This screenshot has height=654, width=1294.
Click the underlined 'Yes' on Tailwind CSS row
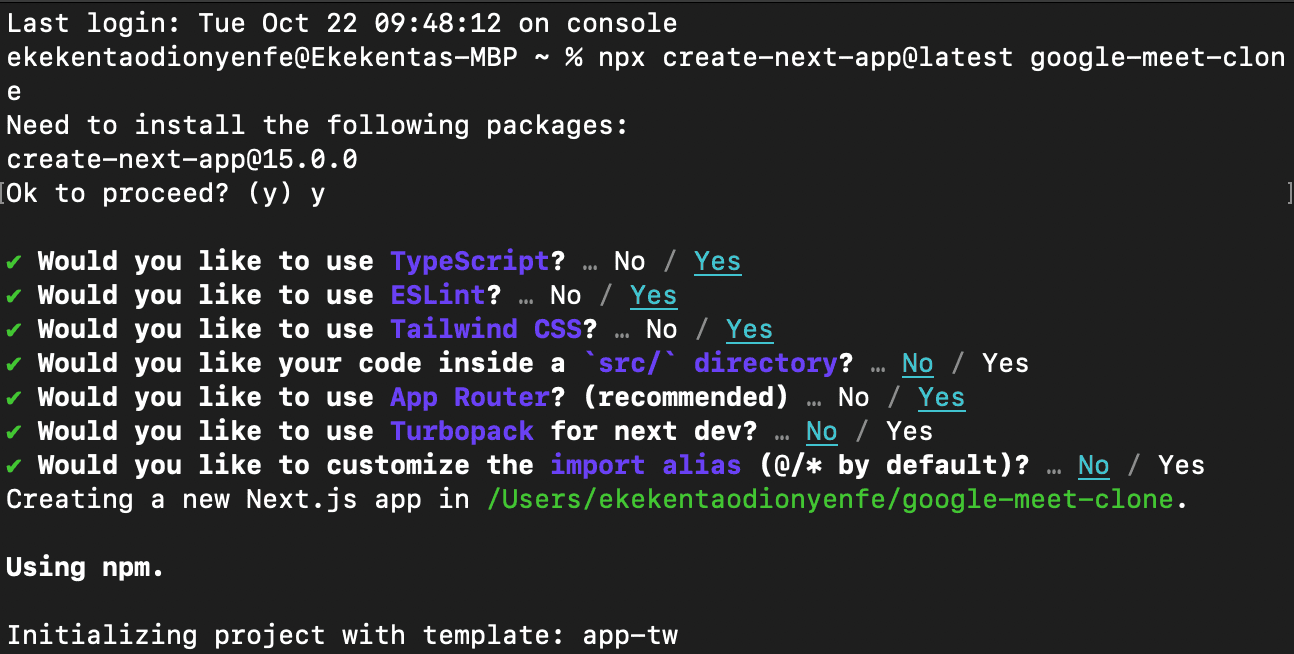pos(750,329)
